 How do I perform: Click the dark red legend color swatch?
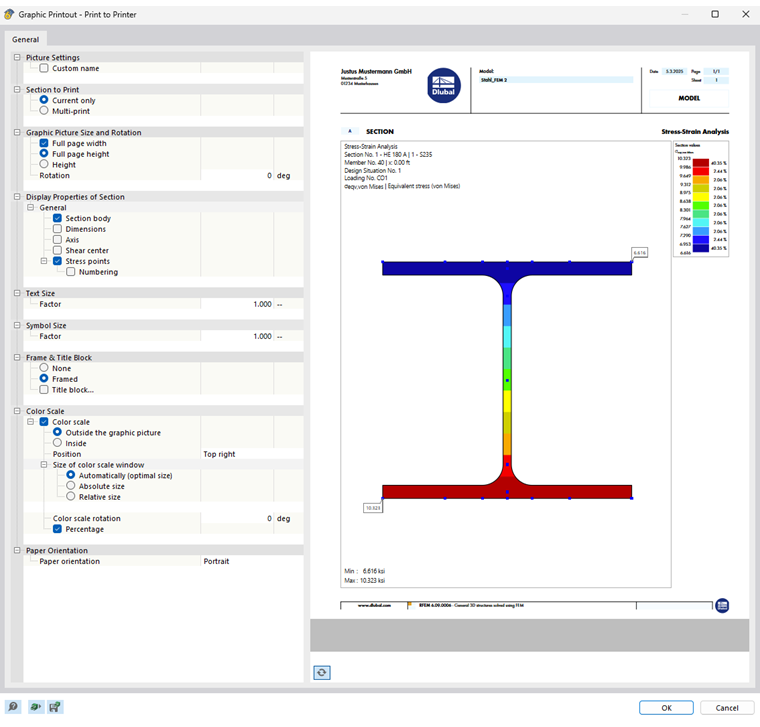click(x=701, y=163)
